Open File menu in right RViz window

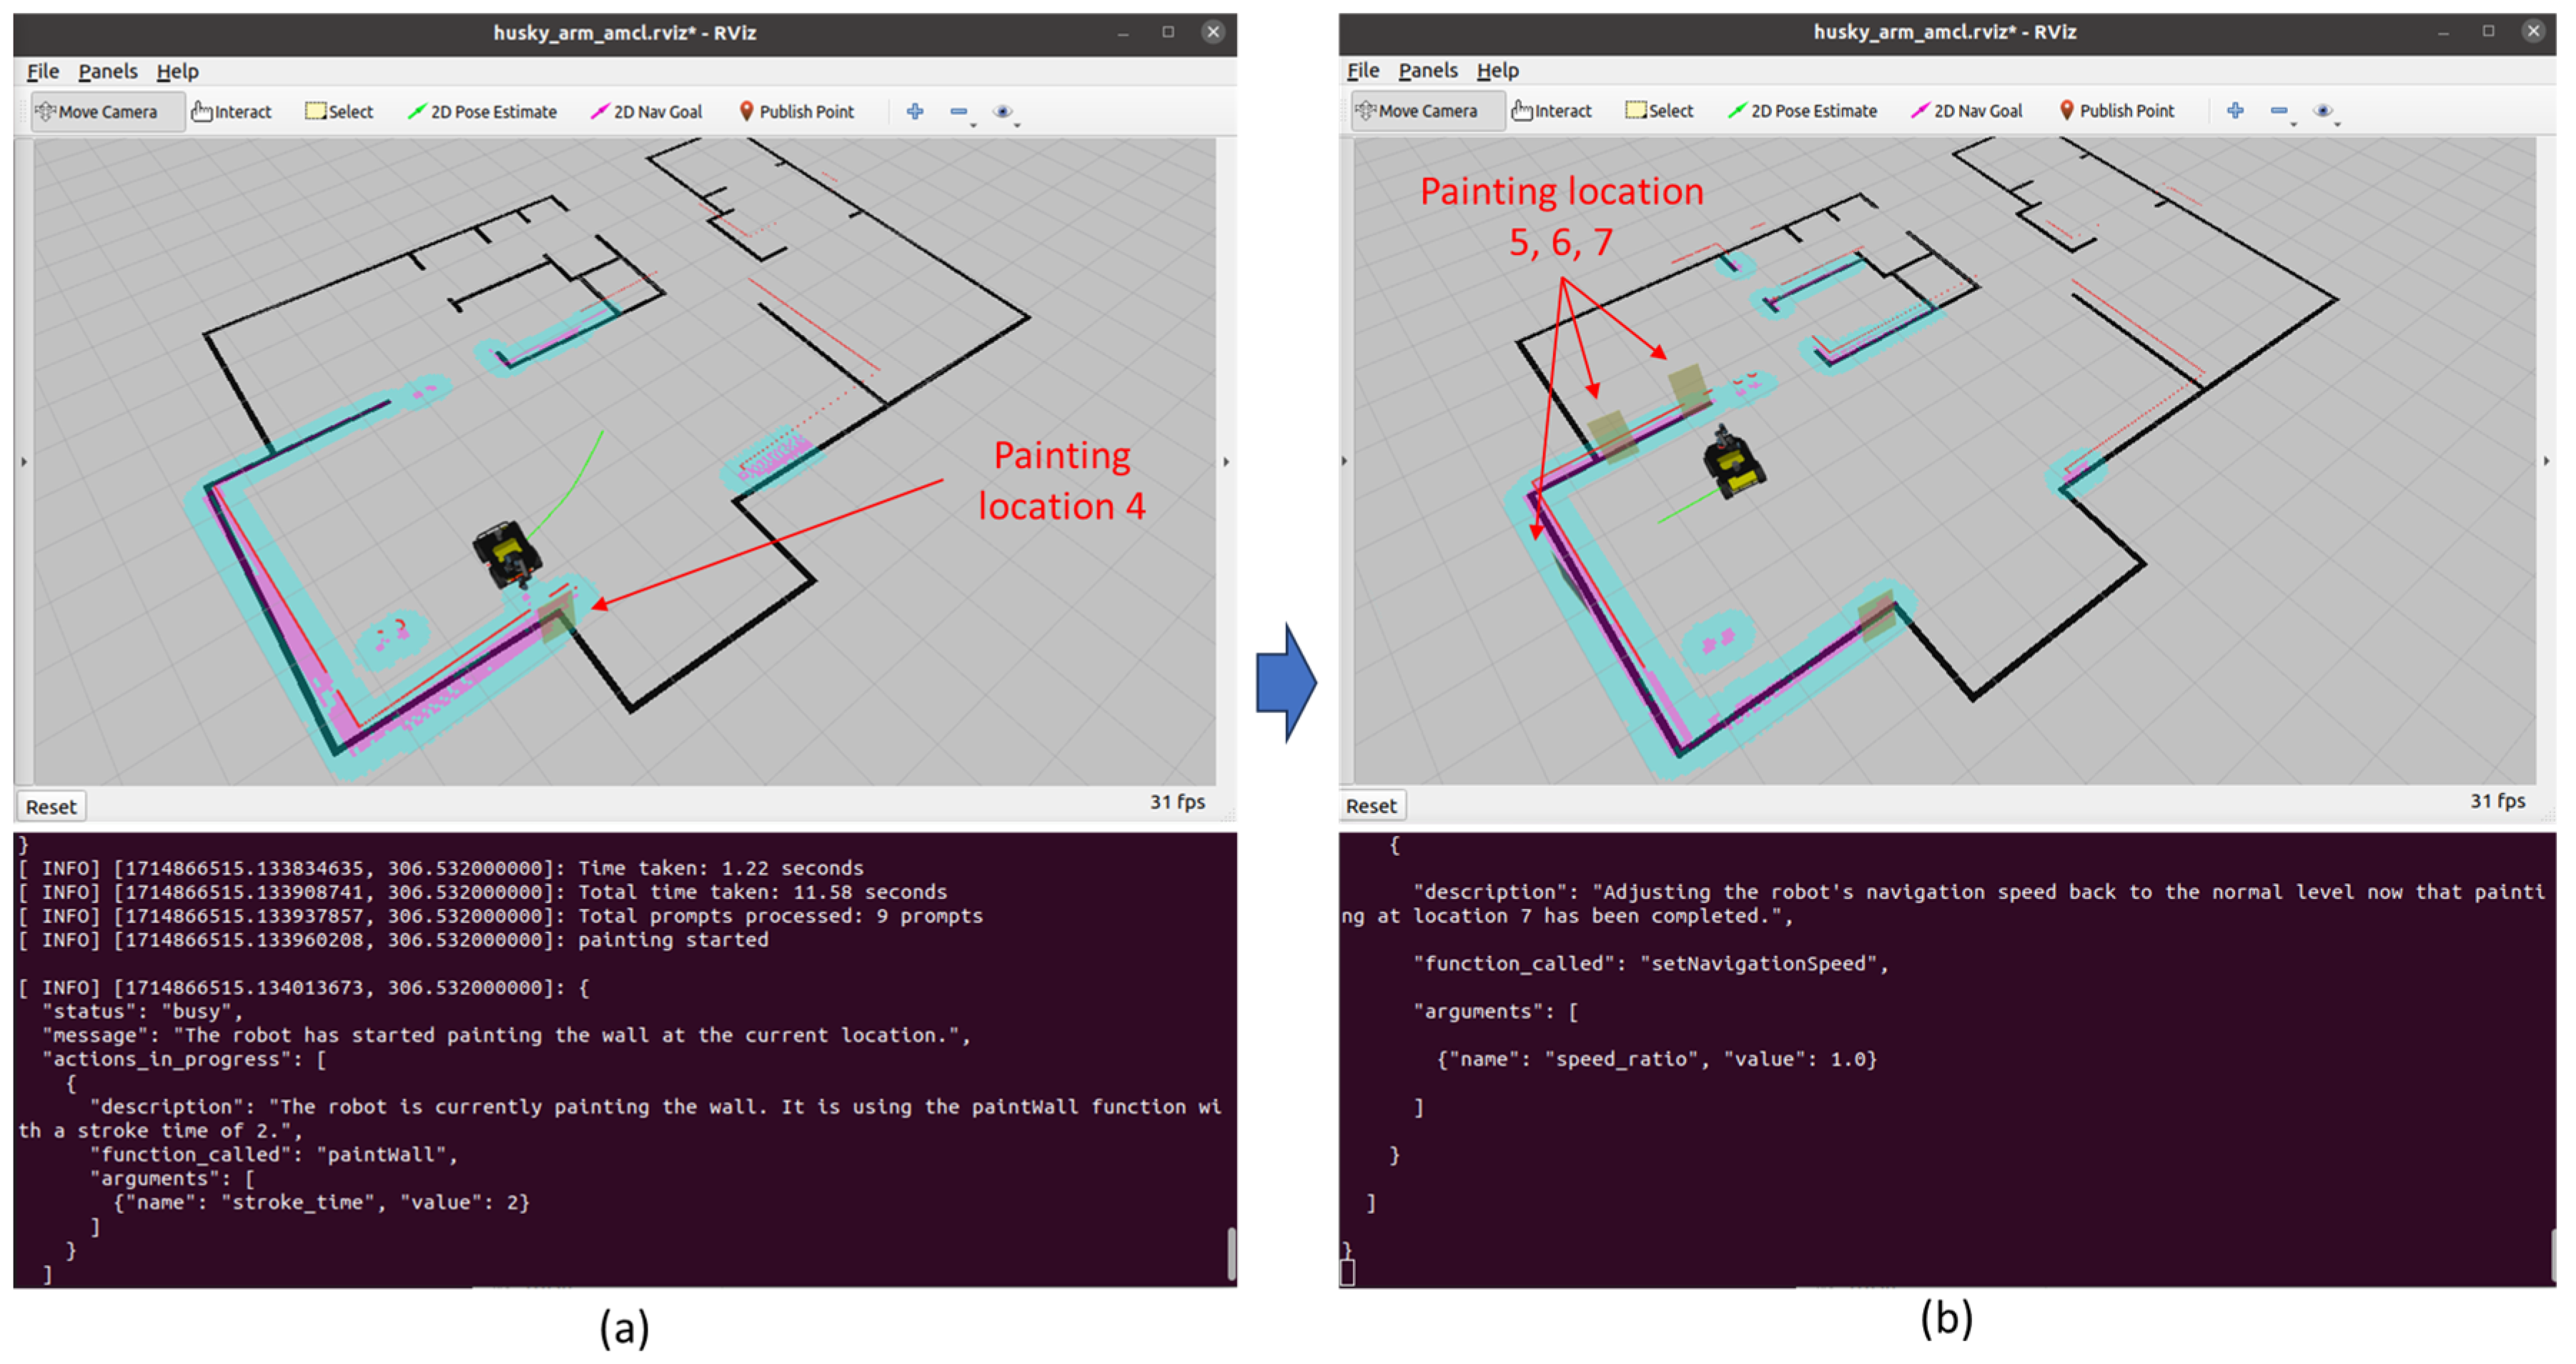(x=1362, y=71)
